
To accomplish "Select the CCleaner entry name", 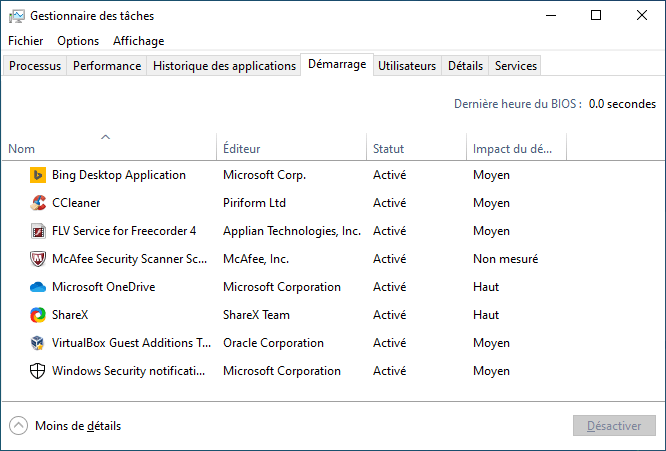I will coord(76,203).
